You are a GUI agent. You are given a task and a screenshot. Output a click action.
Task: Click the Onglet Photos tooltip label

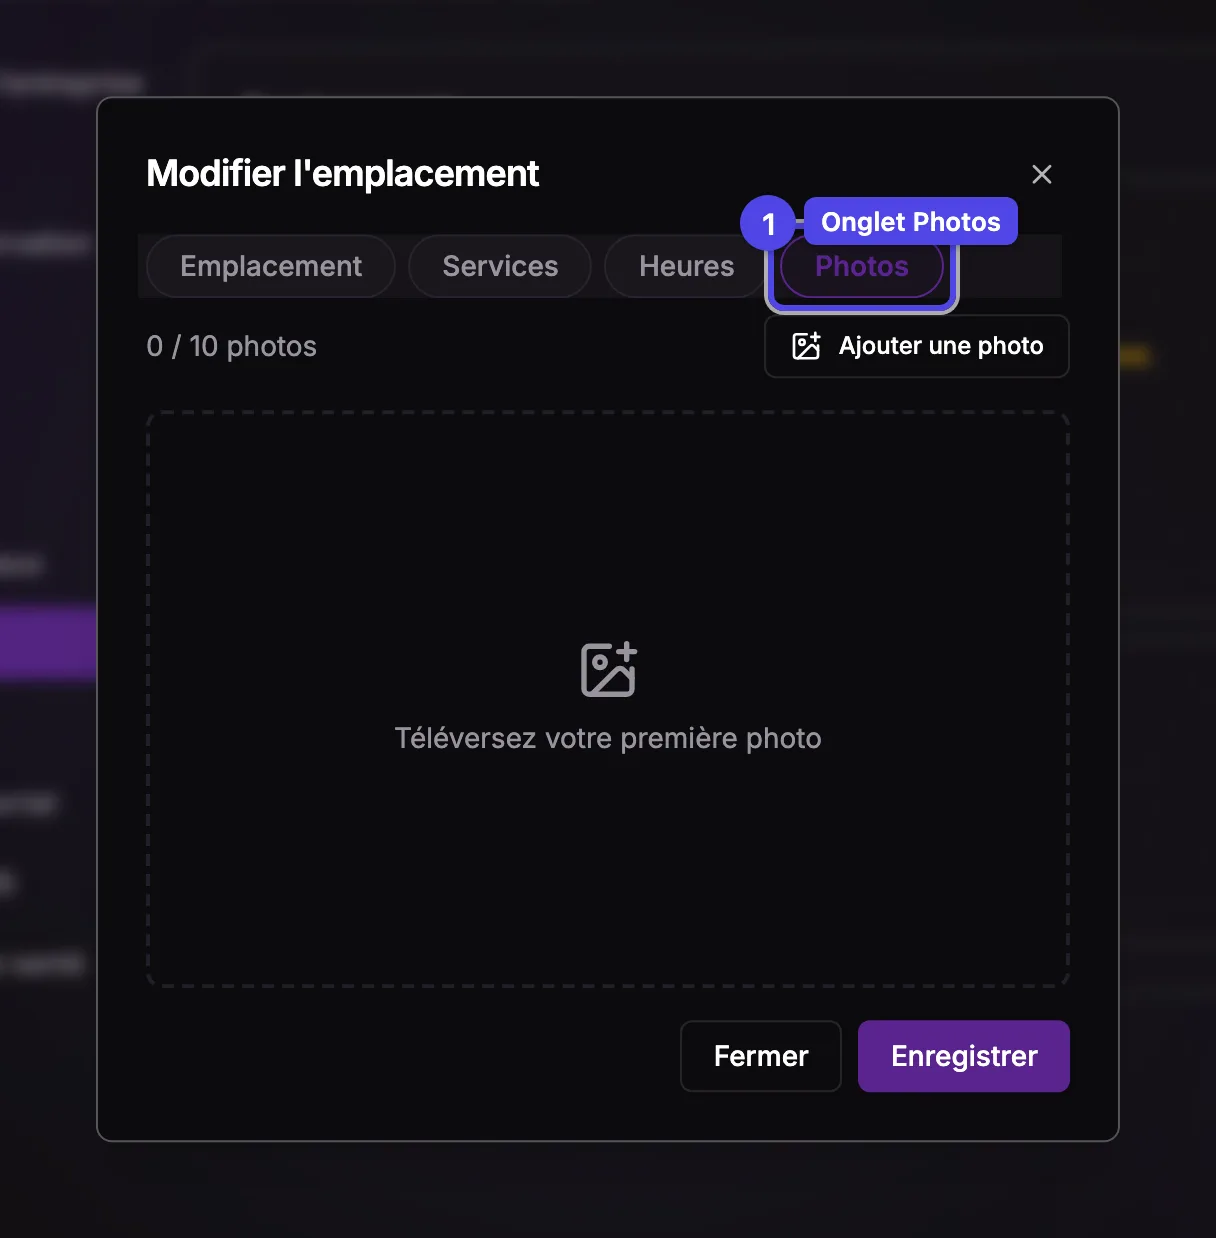click(910, 221)
